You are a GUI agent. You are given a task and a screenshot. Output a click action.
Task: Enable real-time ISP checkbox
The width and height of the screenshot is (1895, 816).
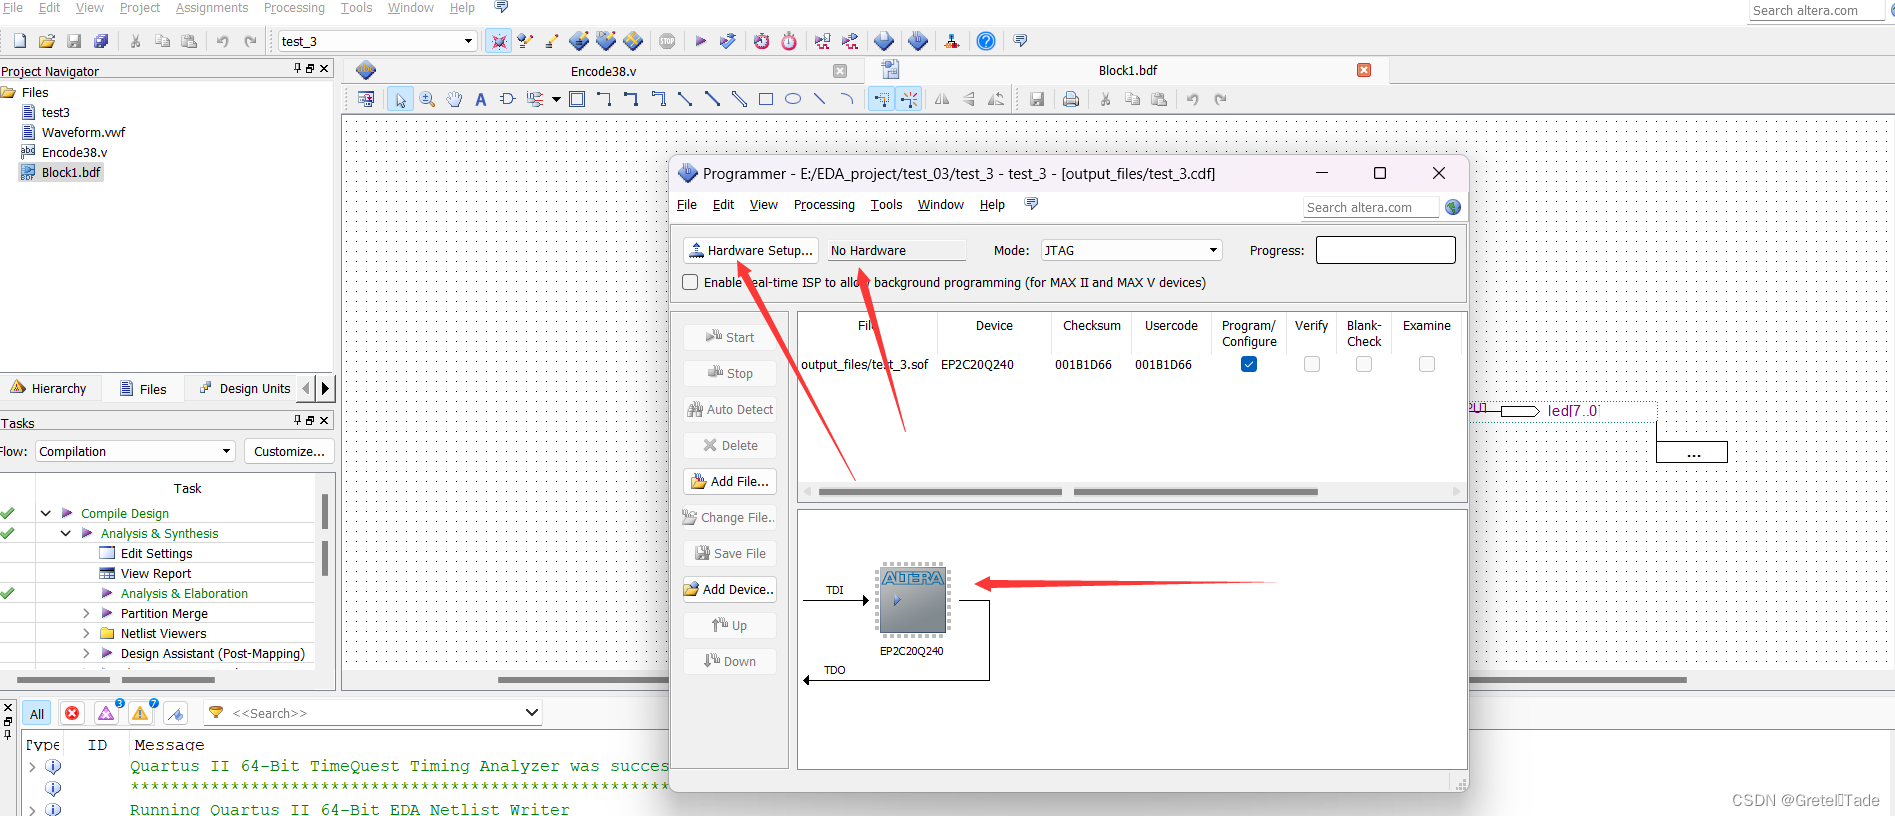pos(690,282)
